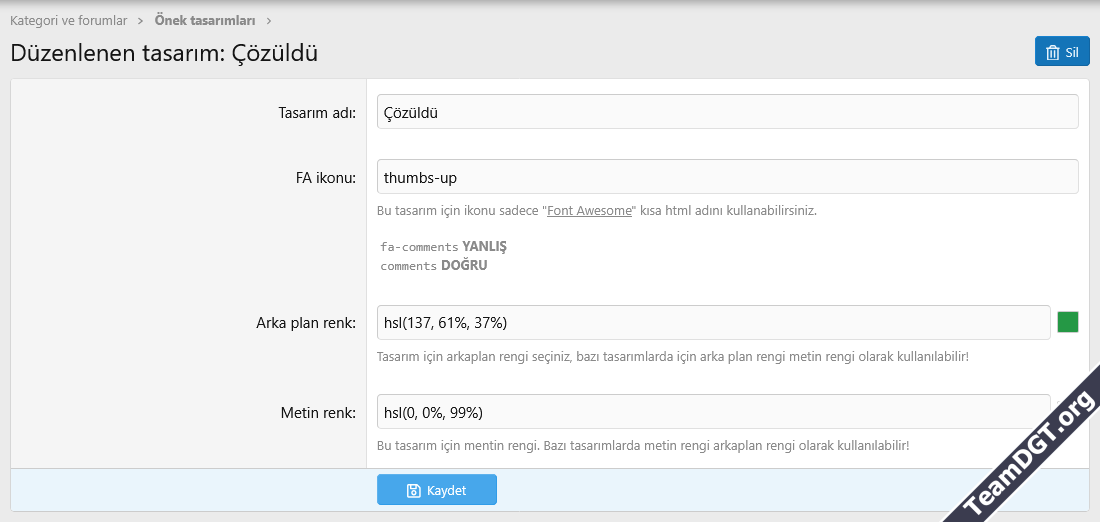Click the Tasarım adı label
Screen dimensions: 1100x522
316,112
